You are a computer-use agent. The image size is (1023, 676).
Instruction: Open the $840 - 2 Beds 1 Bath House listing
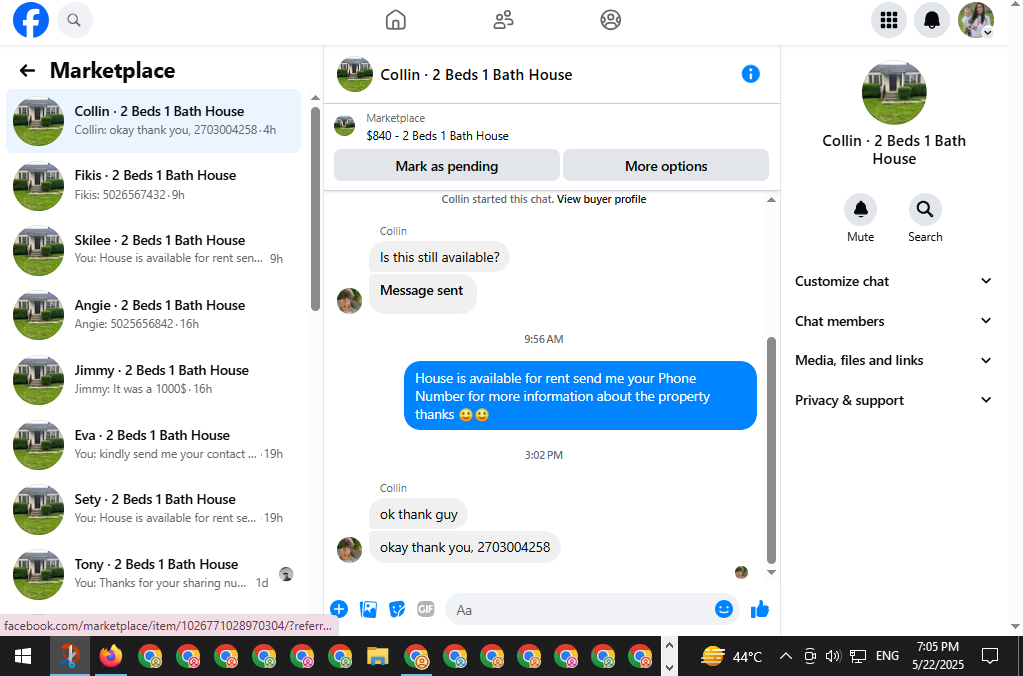point(437,136)
